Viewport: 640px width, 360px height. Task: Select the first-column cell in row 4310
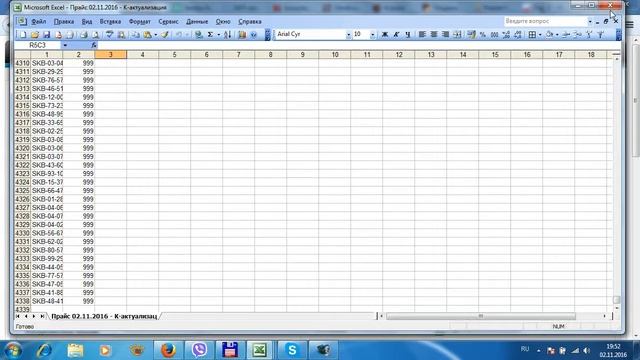pos(47,63)
